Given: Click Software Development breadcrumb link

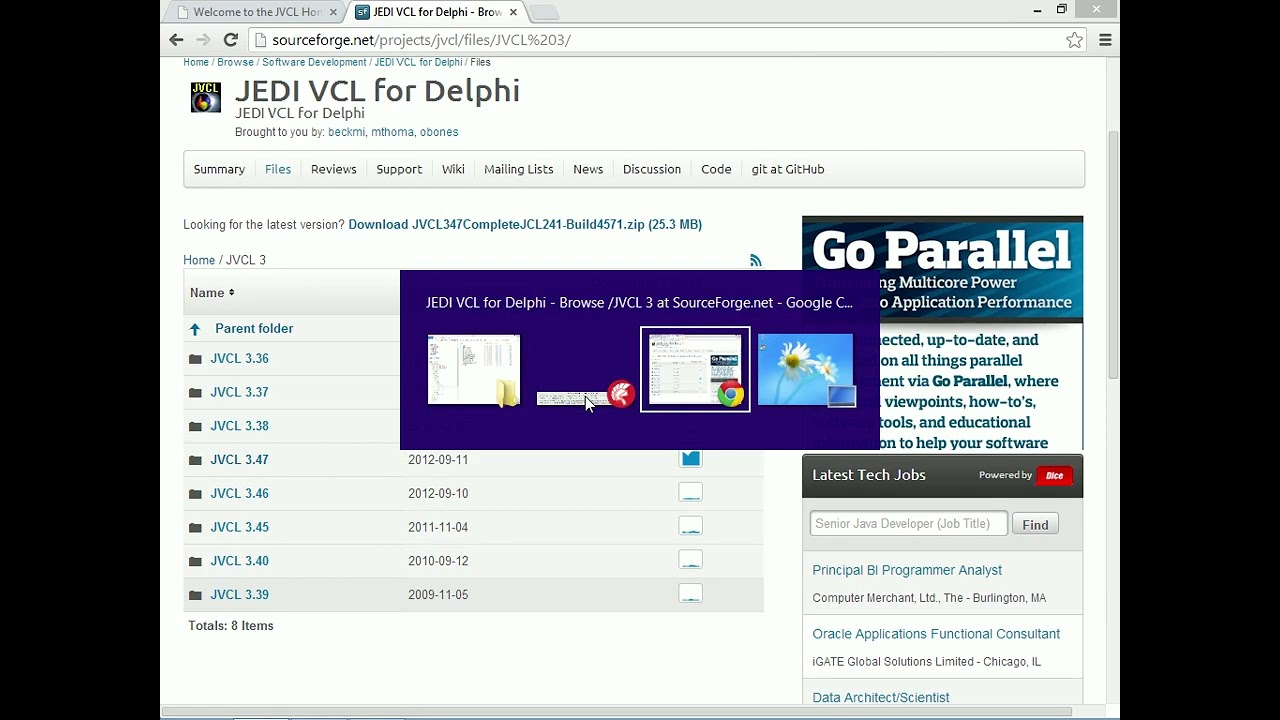Looking at the screenshot, I should click(x=314, y=62).
